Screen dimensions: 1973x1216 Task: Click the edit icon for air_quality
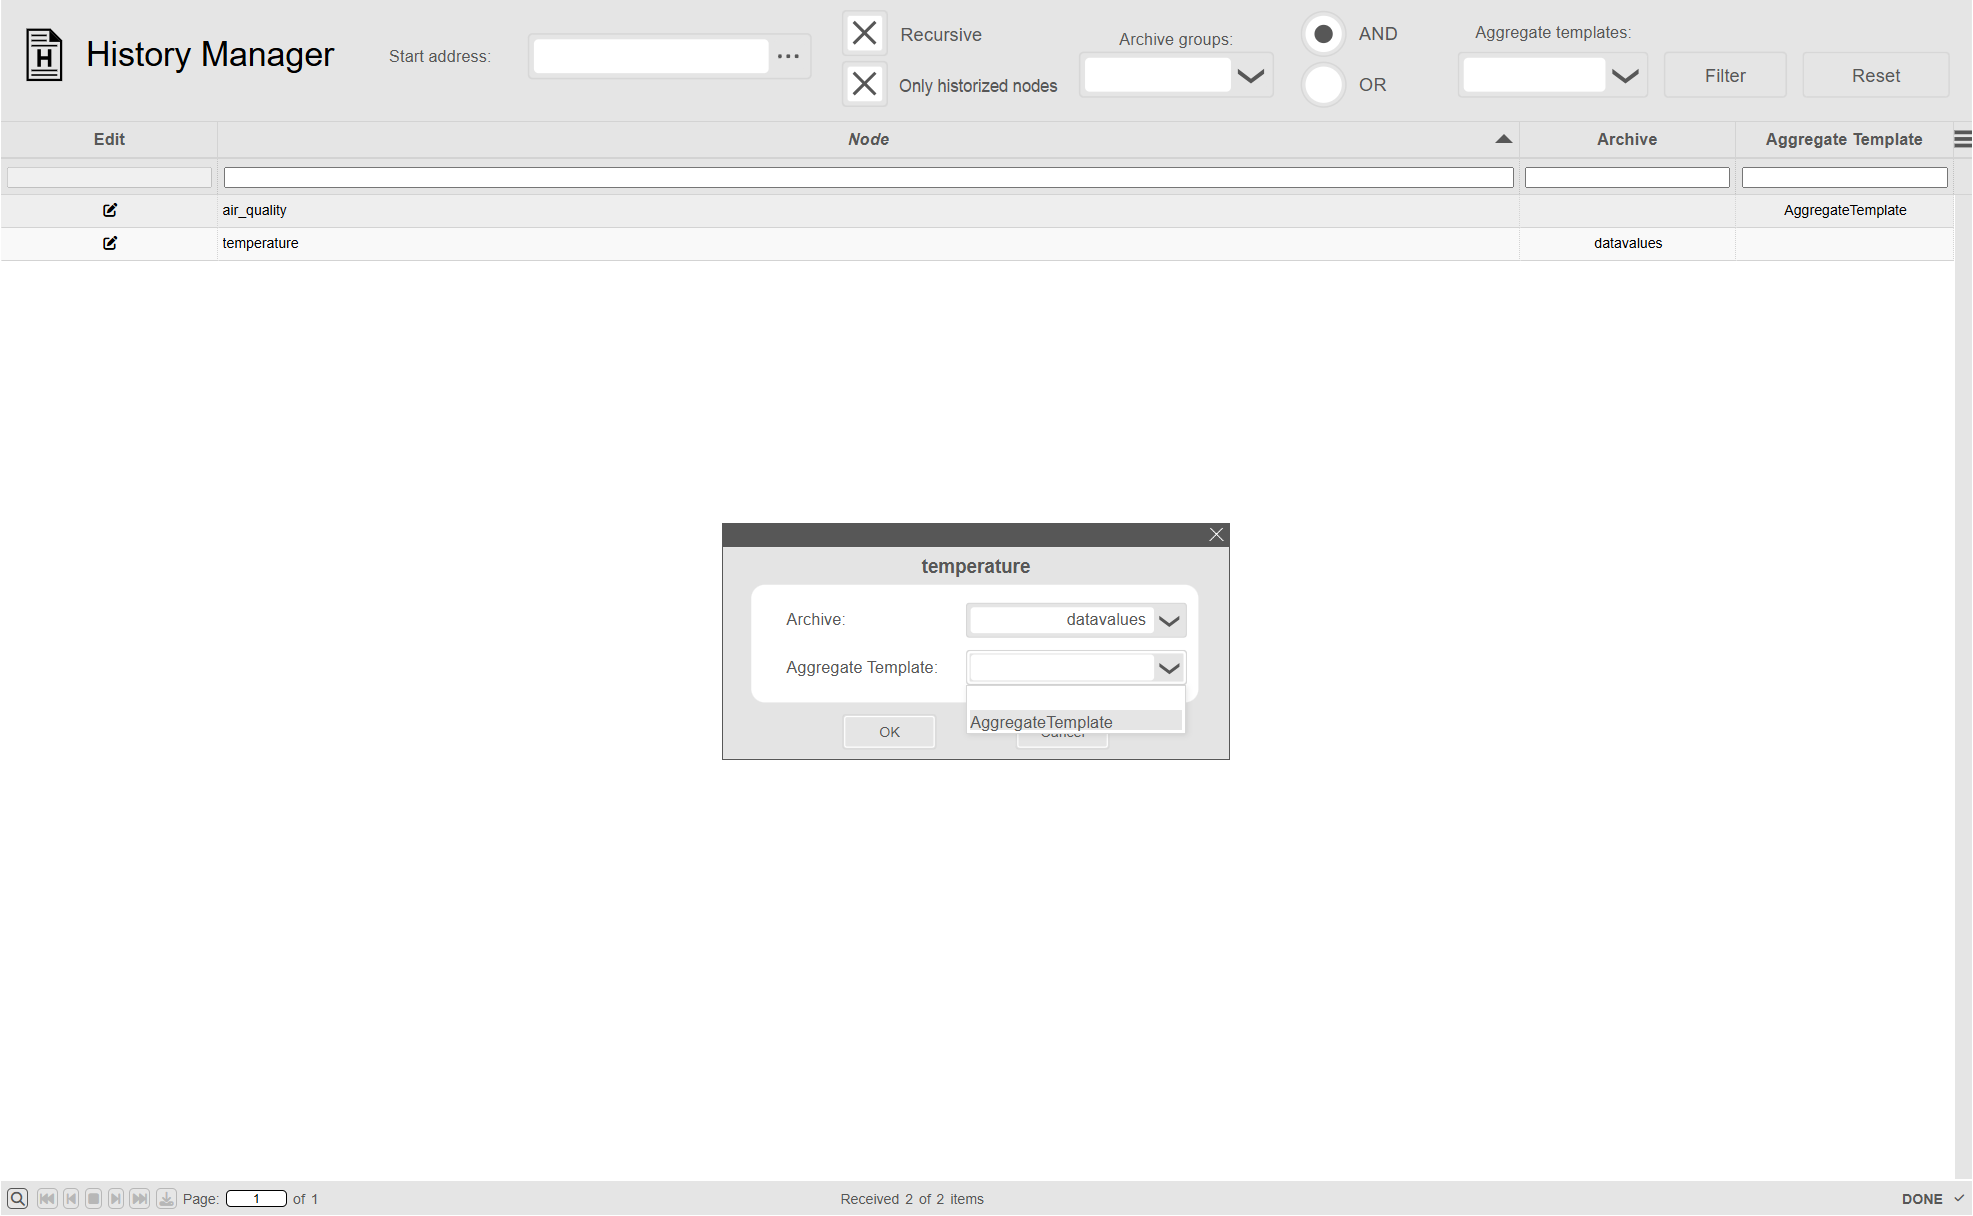coord(110,210)
